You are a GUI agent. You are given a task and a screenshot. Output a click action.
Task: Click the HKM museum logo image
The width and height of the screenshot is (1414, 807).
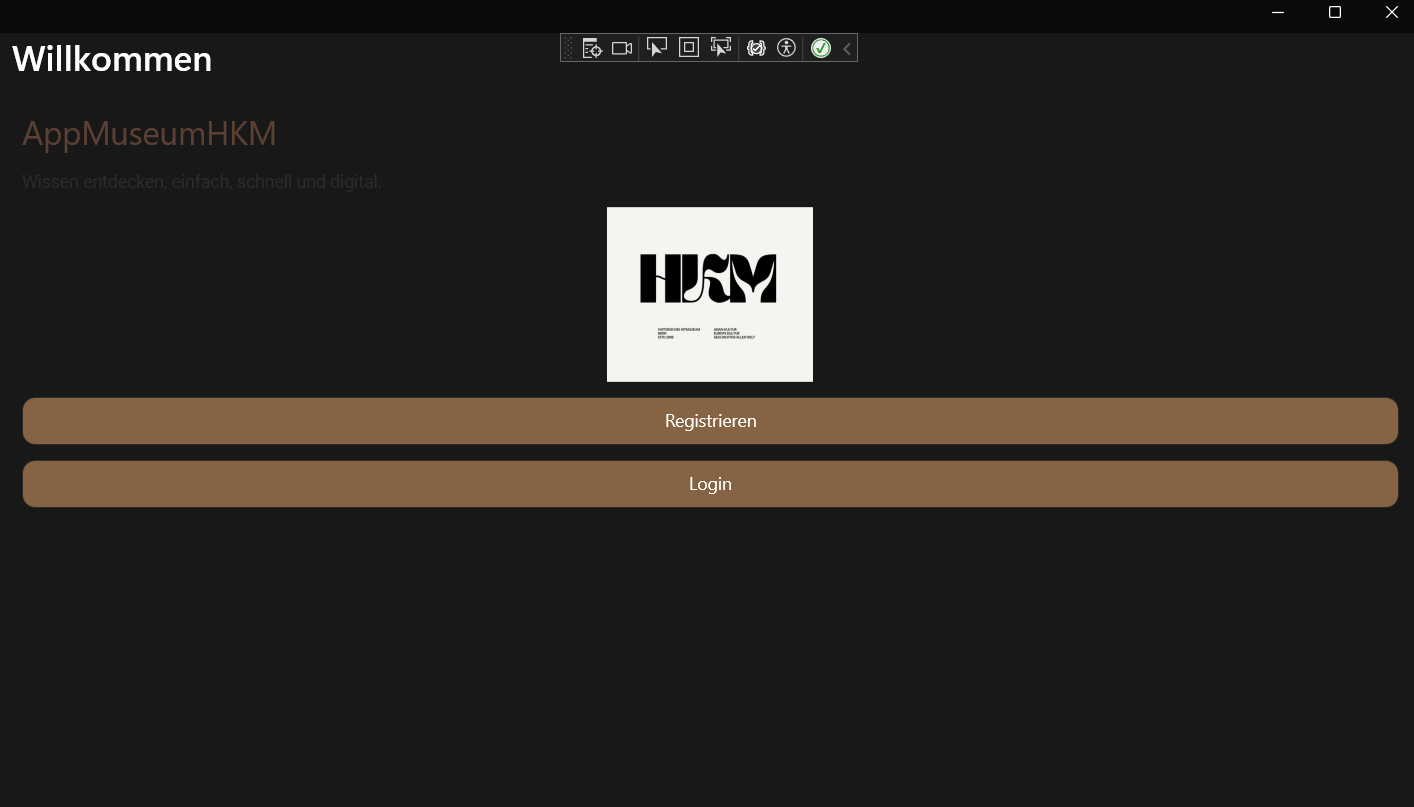click(x=710, y=294)
